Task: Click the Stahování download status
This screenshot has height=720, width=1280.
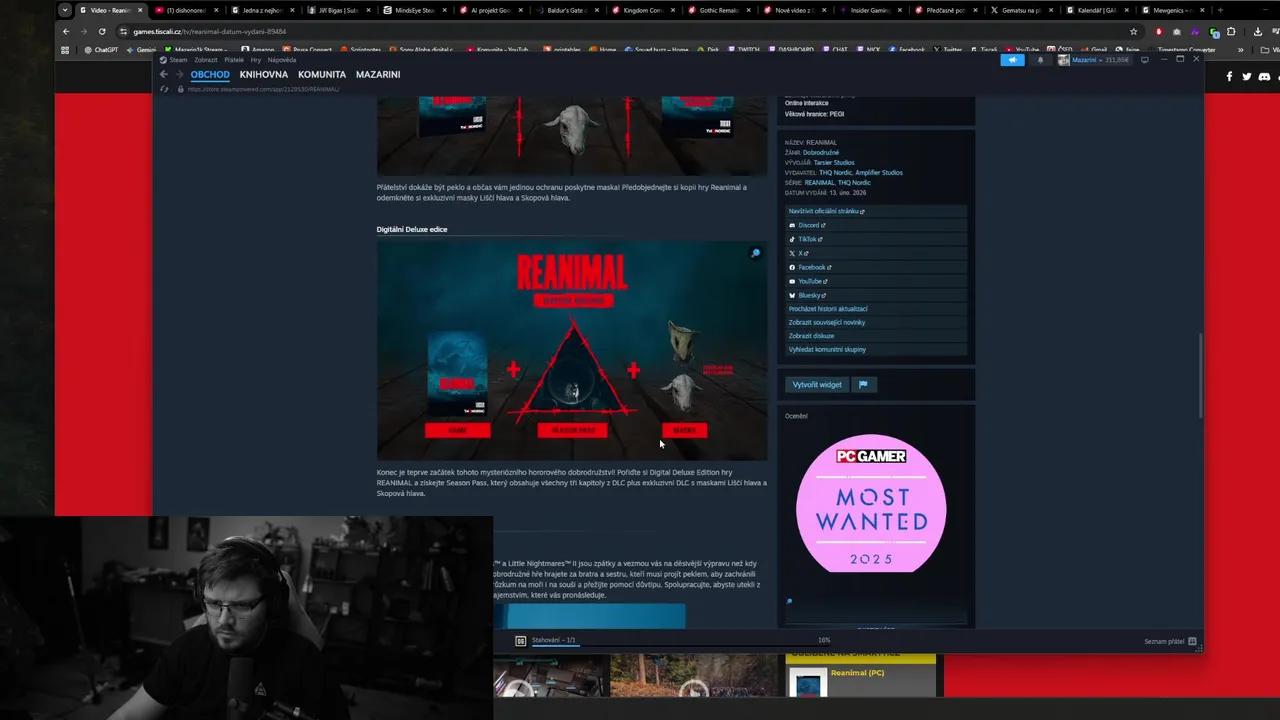Action: pos(554,640)
